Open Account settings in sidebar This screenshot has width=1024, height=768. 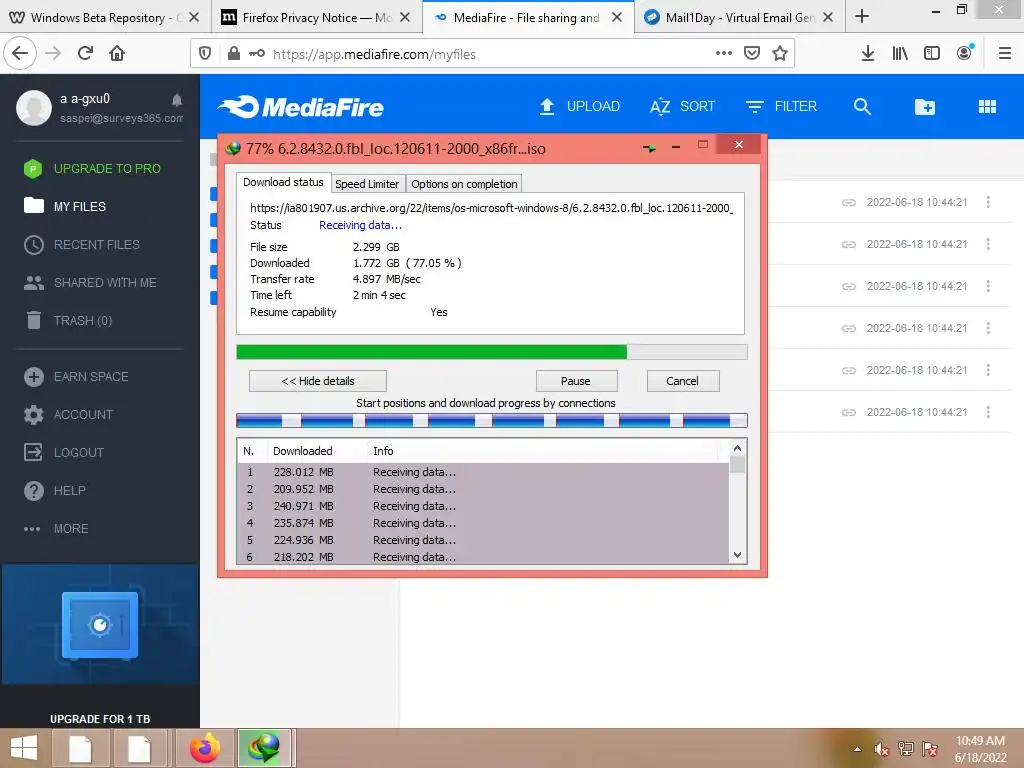(x=68, y=415)
